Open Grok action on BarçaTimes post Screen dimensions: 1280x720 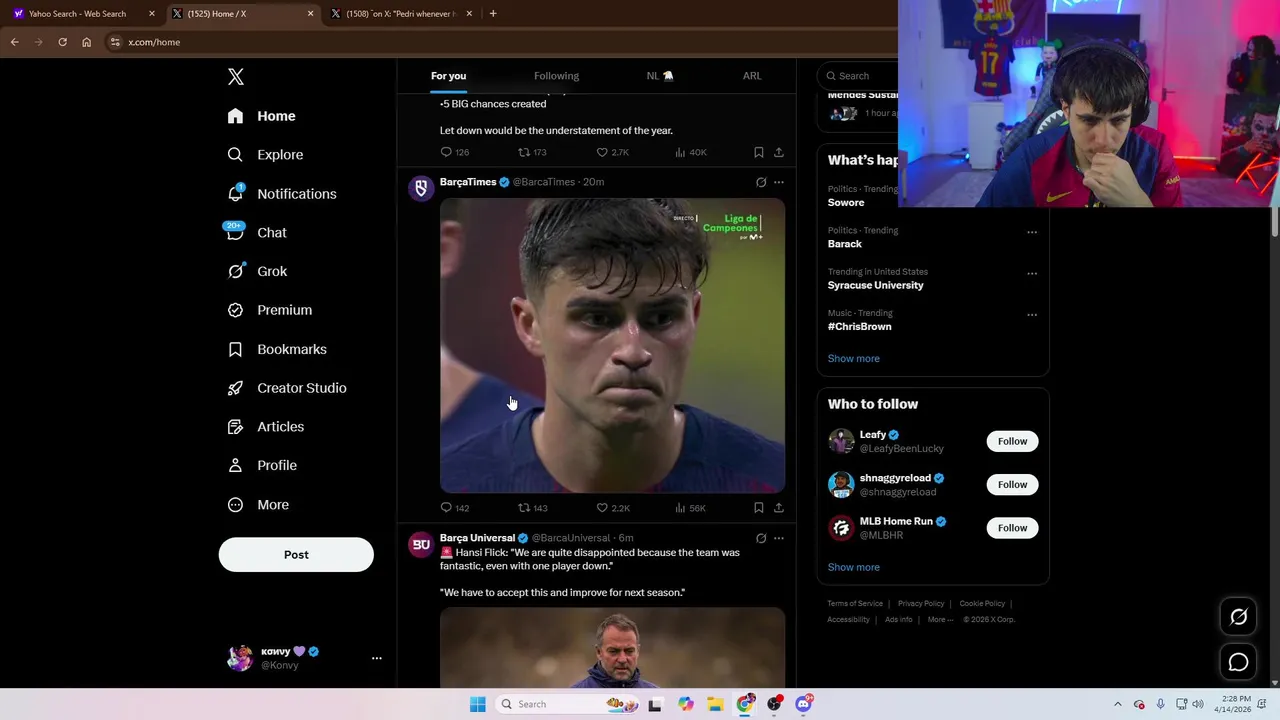pos(761,182)
